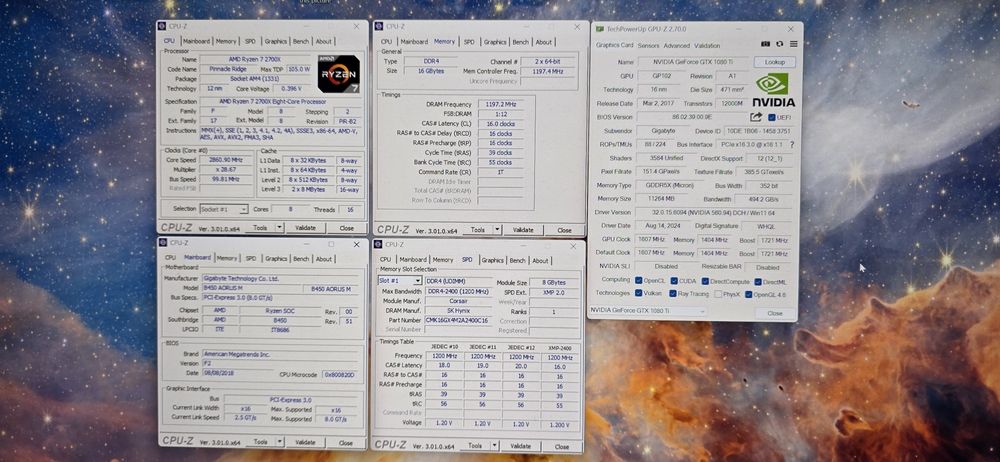This screenshot has height=462, width=1000.
Task: Expand Tools arrow in the memory slot CPU-Z window
Action: [x=494, y=445]
